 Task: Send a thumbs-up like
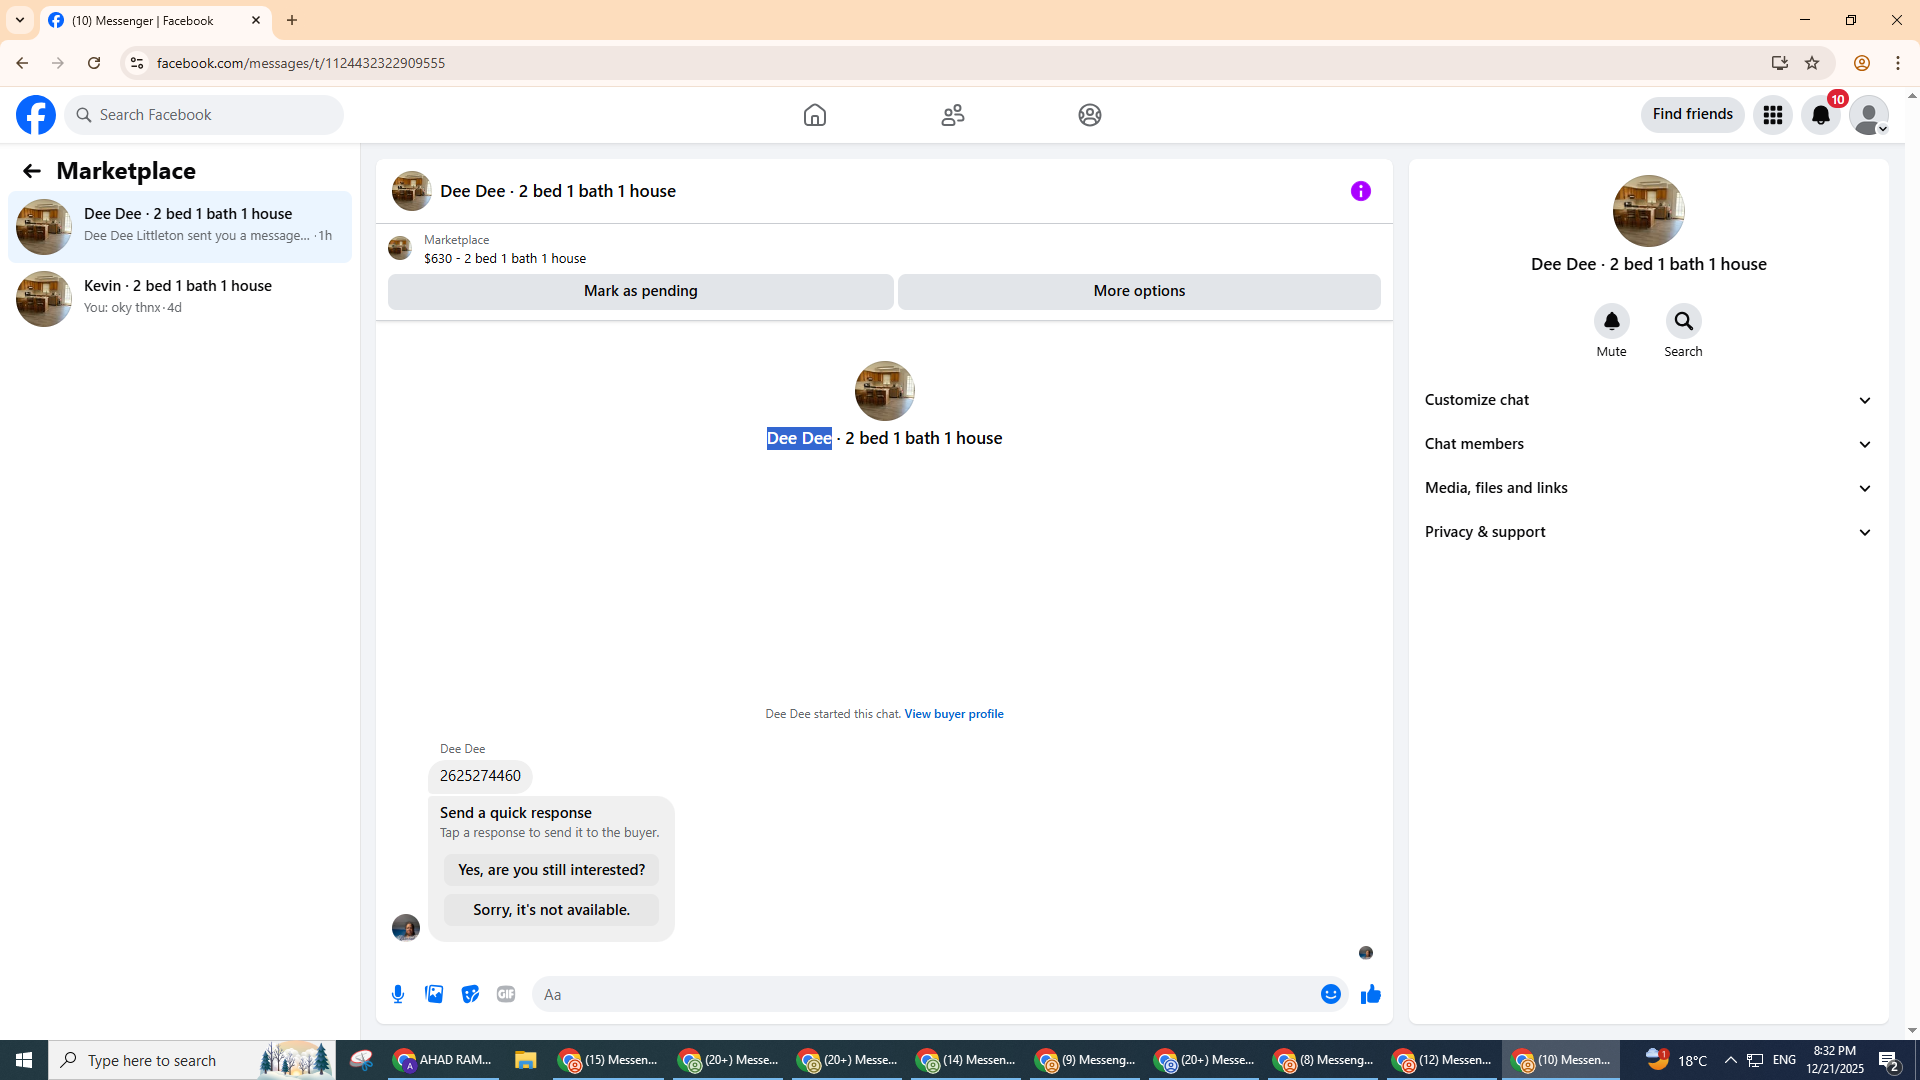1370,994
